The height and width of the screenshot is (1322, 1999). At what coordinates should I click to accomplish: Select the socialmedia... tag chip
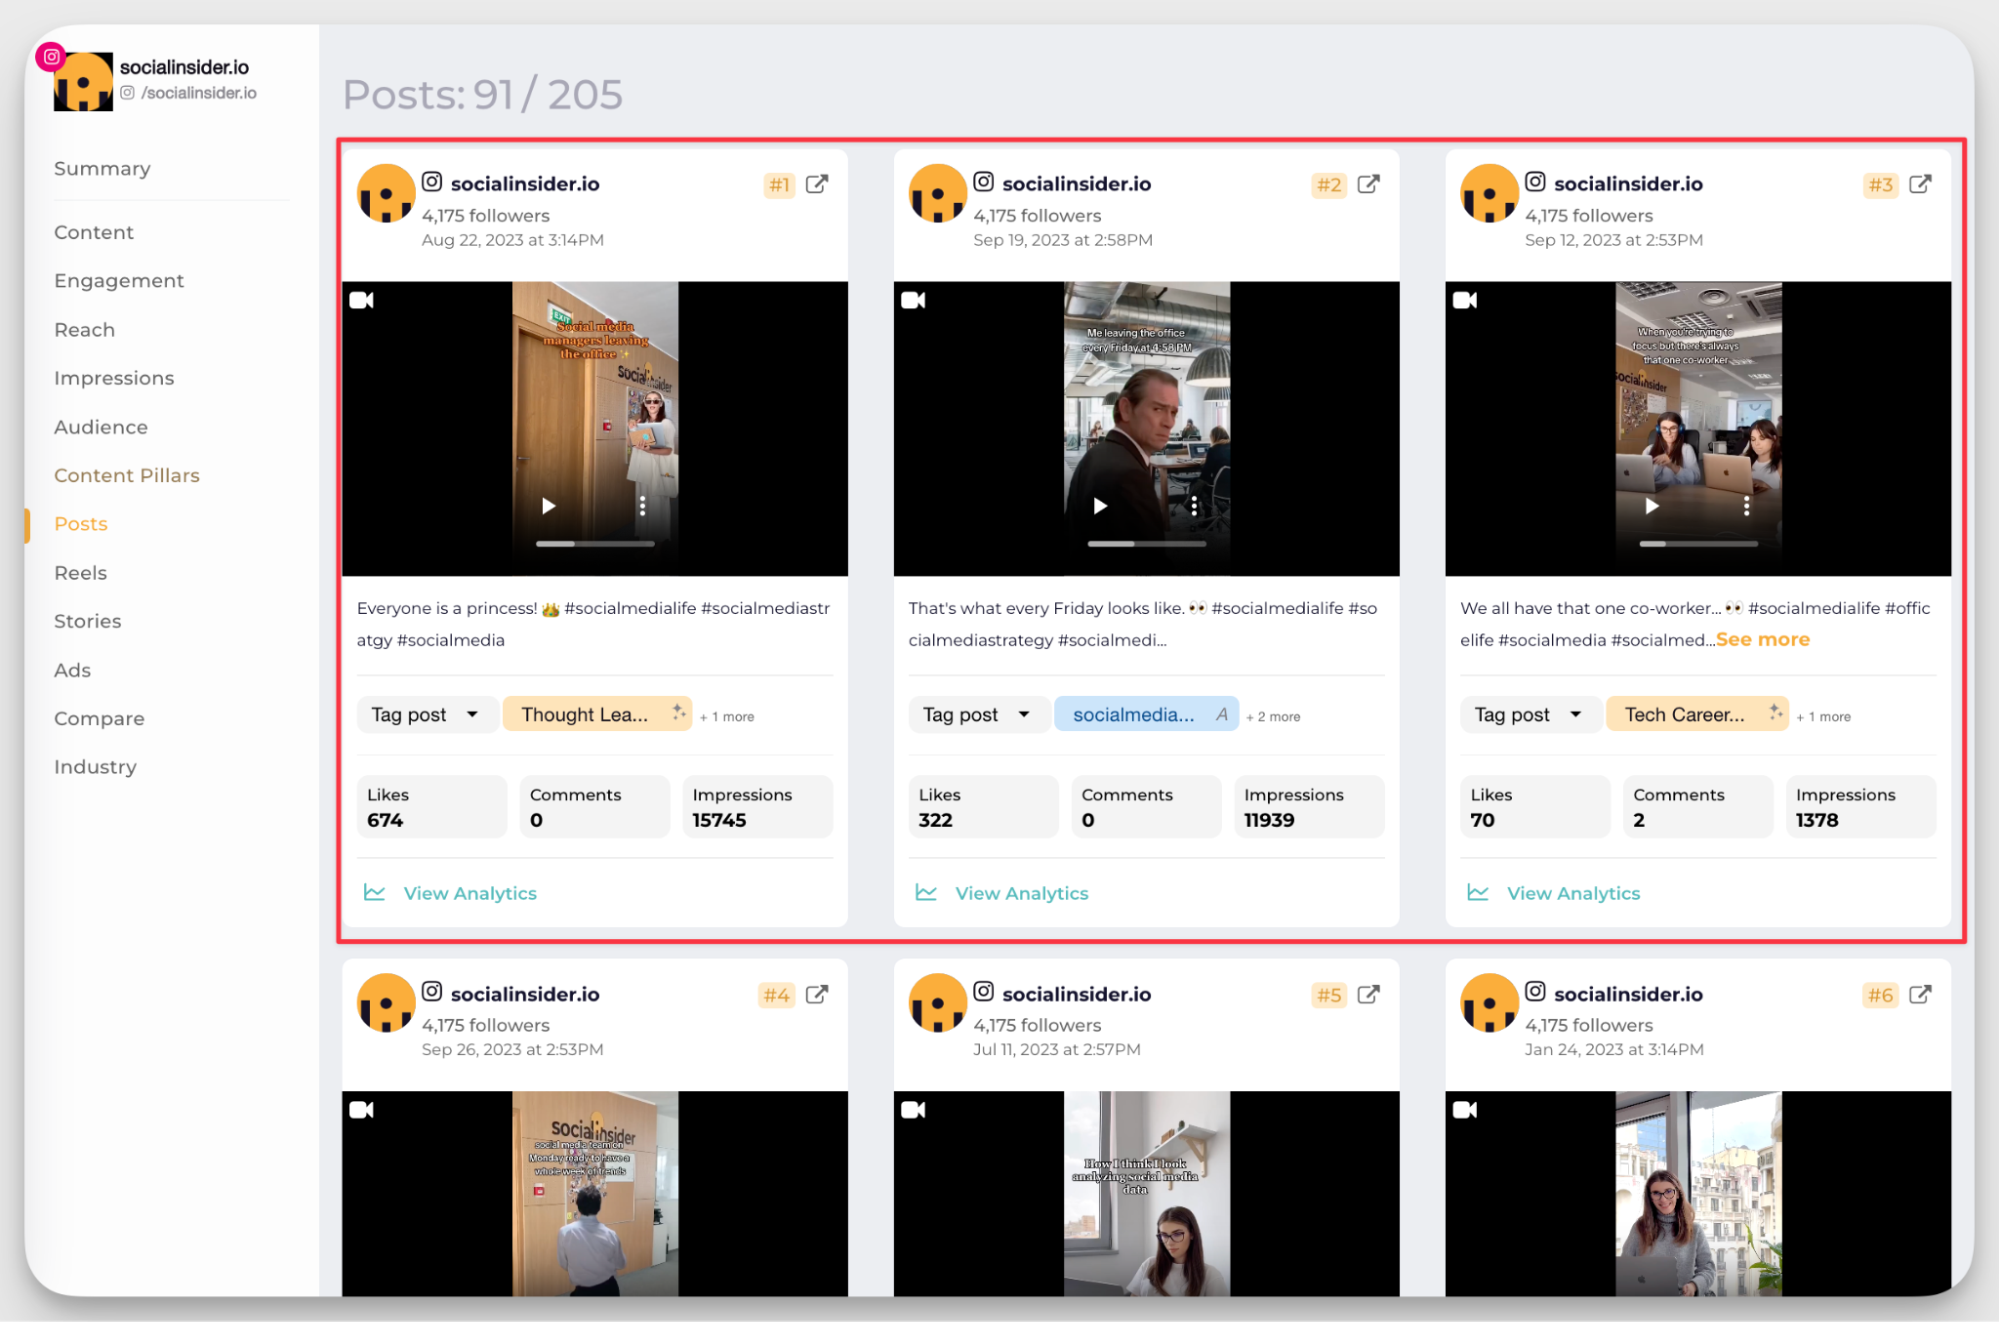(1146, 715)
